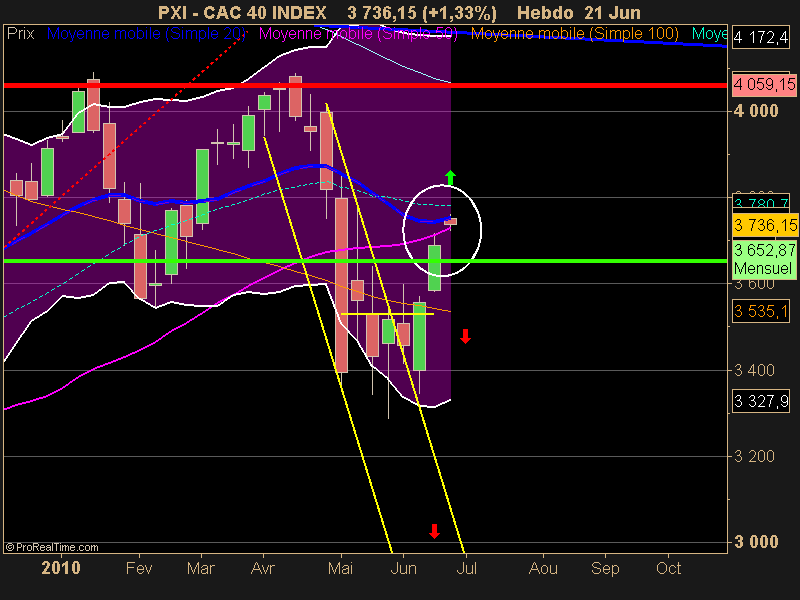This screenshot has height=600, width=800.
Task: Click the green 3 652,87 Mensuel label
Action: [x=764, y=259]
